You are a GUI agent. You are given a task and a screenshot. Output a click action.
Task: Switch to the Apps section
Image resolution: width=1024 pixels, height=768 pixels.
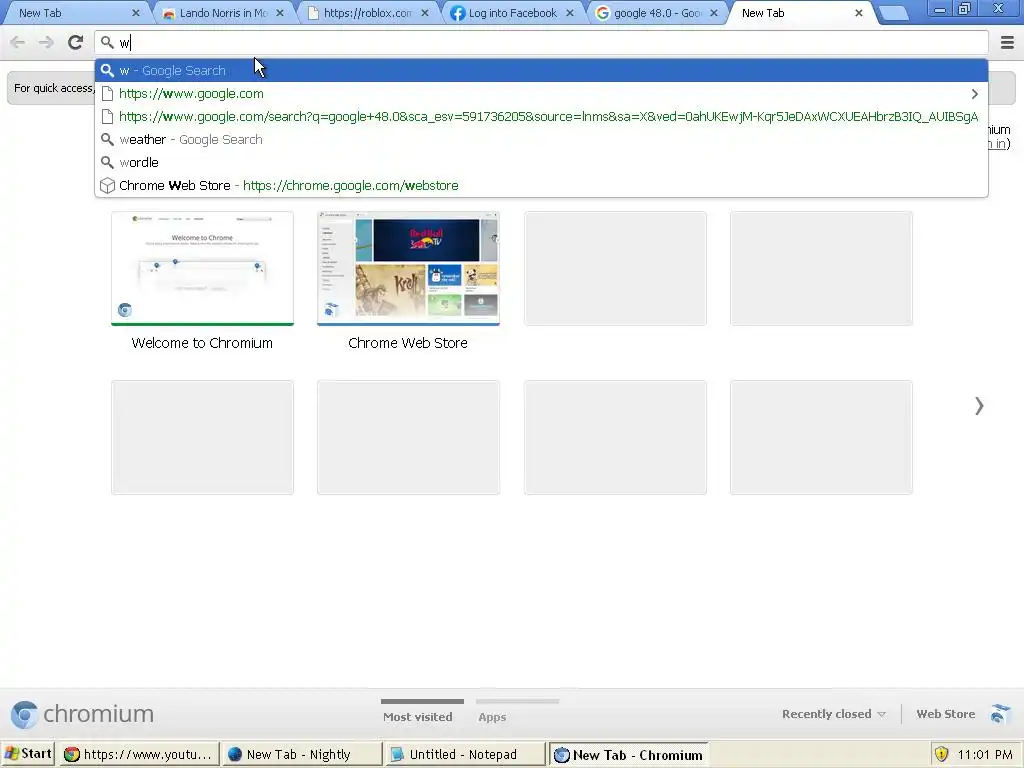pyautogui.click(x=492, y=717)
